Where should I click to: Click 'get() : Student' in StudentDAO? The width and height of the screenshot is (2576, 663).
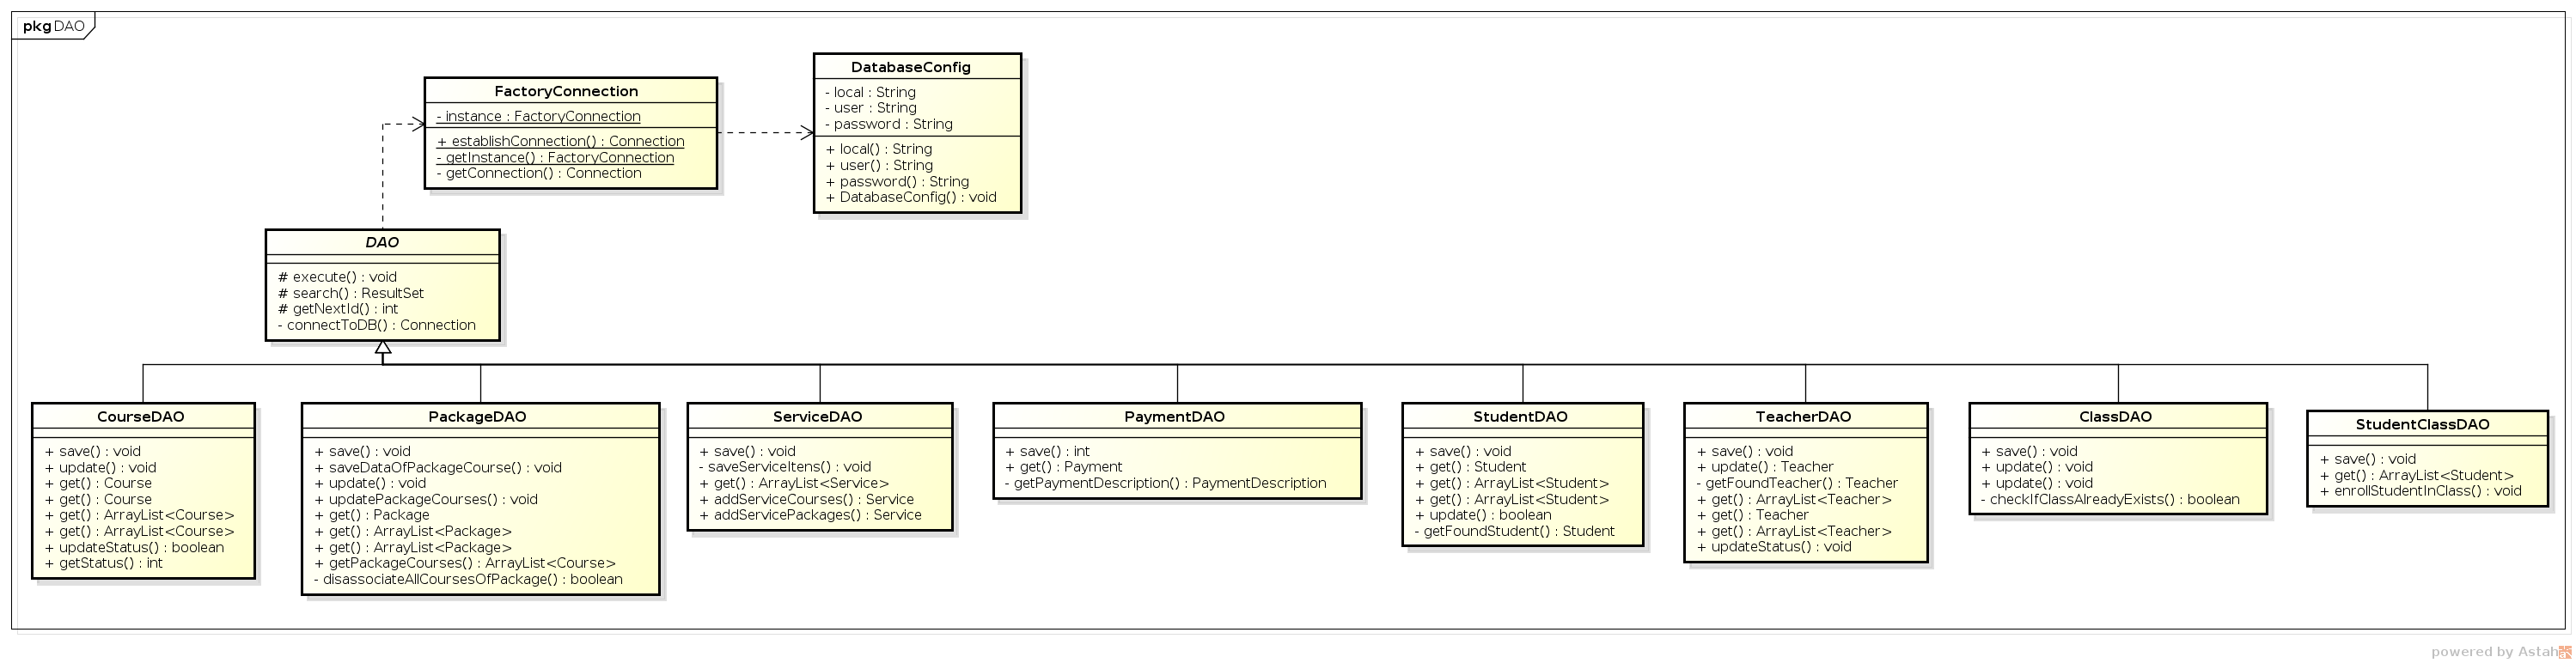point(1470,467)
